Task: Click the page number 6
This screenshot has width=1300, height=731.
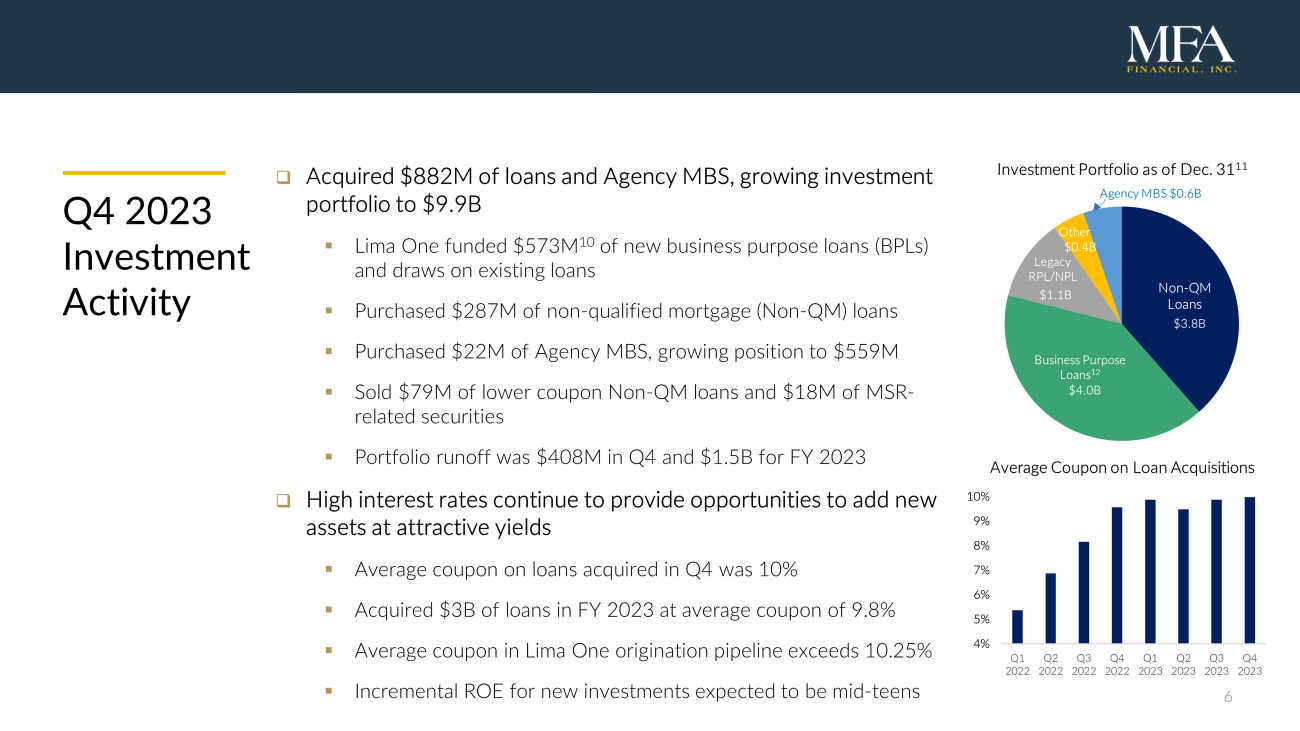Action: (1229, 696)
